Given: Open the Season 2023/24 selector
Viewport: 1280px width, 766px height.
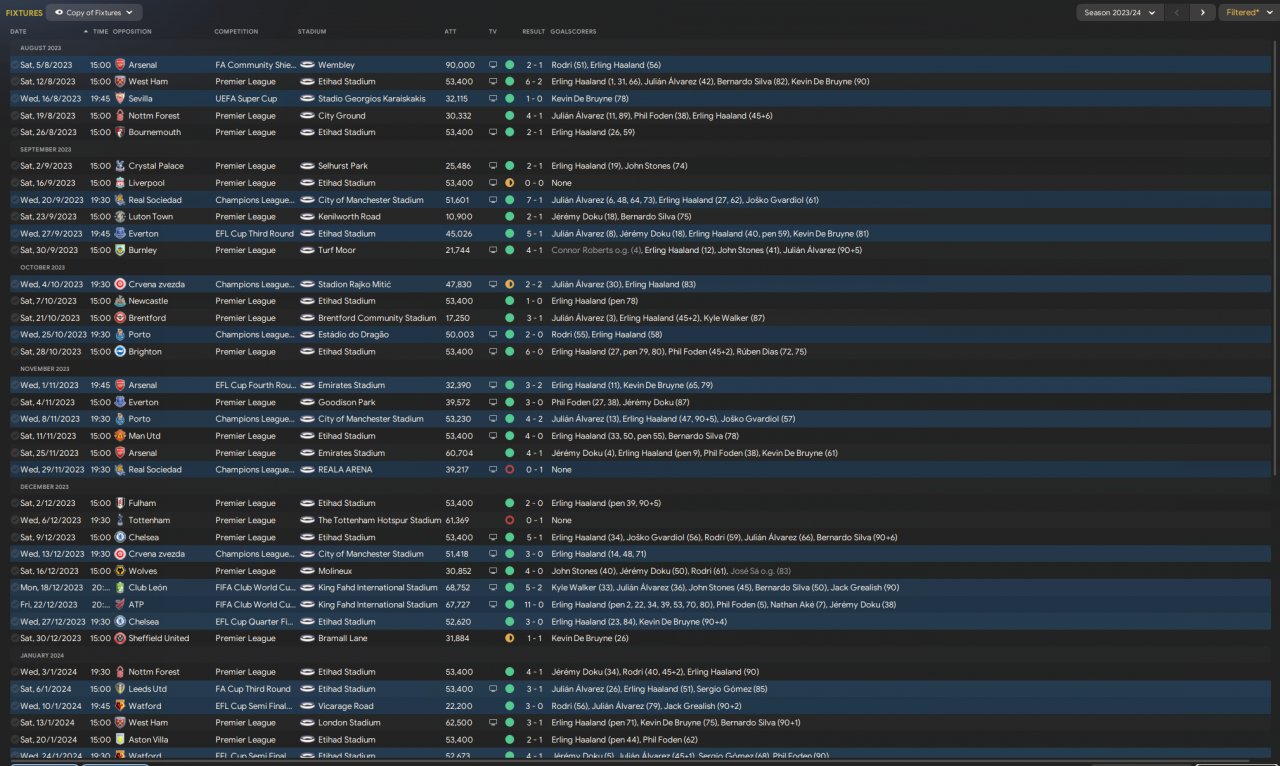Looking at the screenshot, I should 1119,13.
